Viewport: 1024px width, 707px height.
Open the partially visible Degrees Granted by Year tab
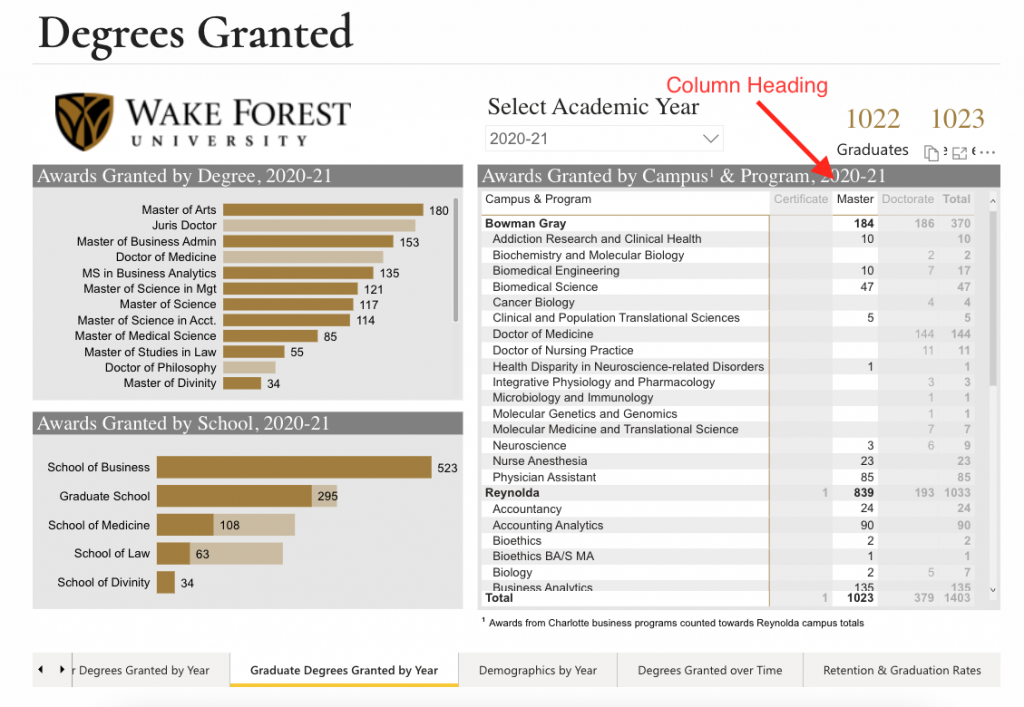pyautogui.click(x=150, y=670)
